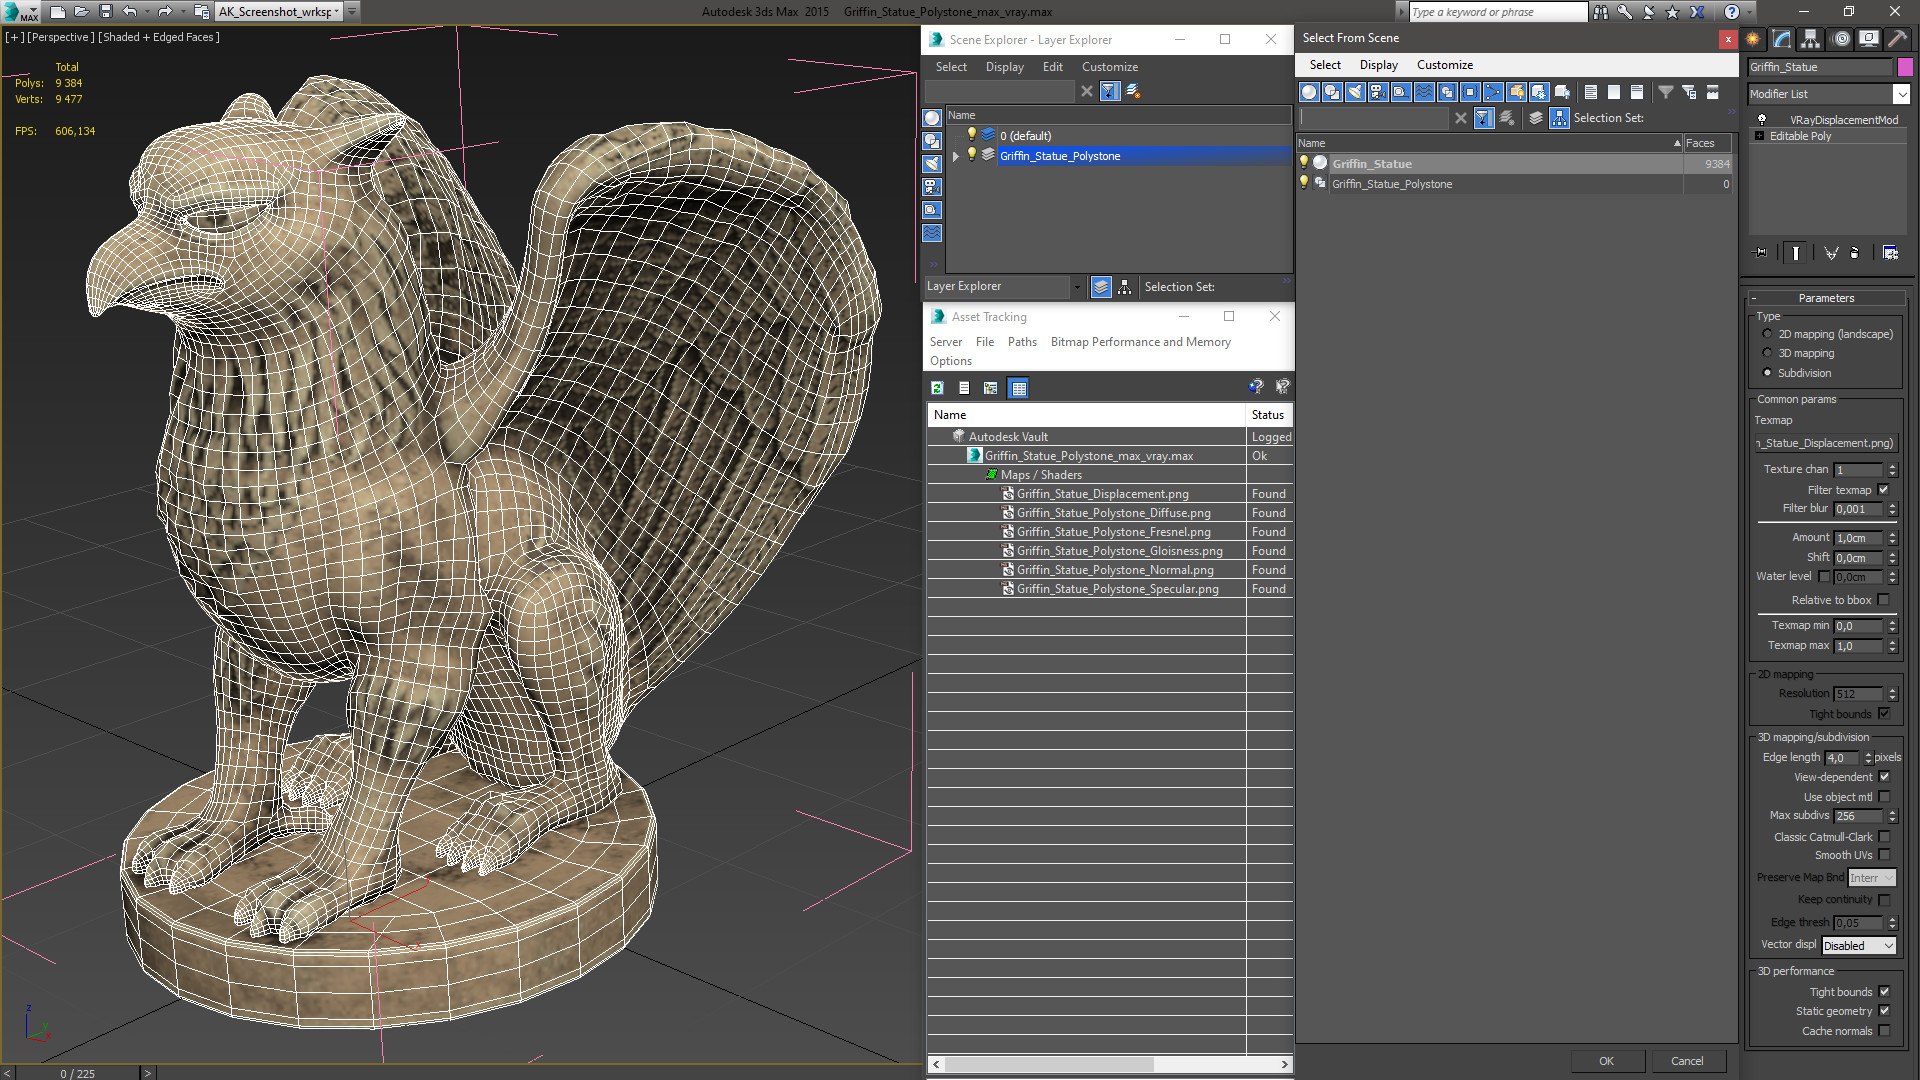Open Bitmap Performance and Memory menu

(x=1140, y=342)
